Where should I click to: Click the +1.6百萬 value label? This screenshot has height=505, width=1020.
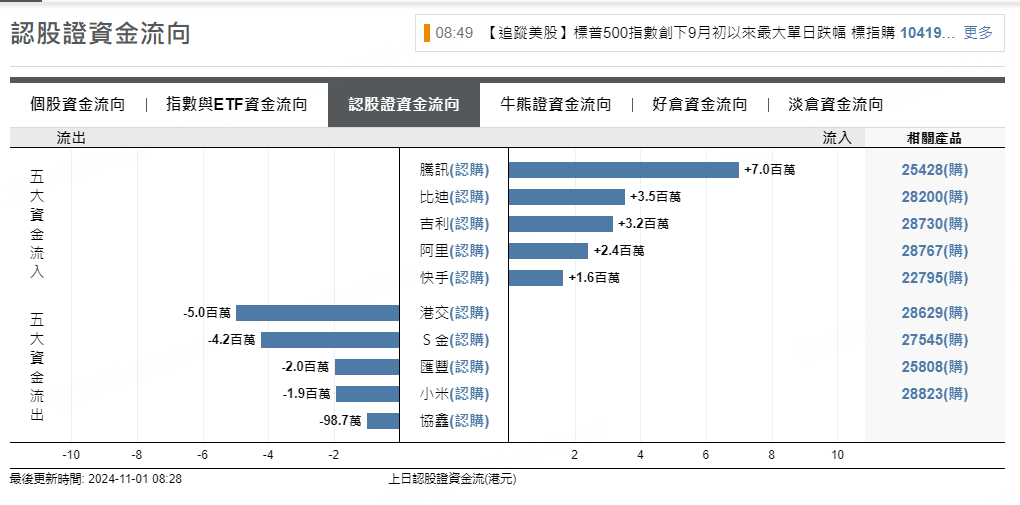[594, 278]
